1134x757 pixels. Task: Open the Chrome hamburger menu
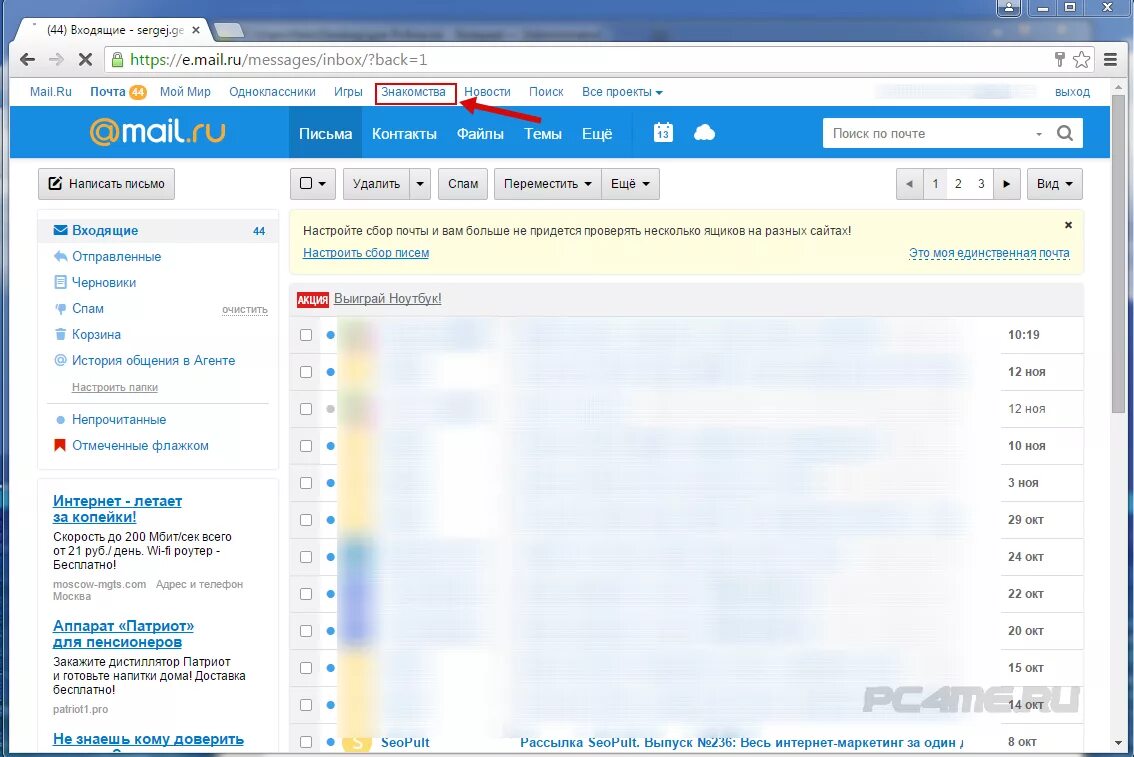1111,60
